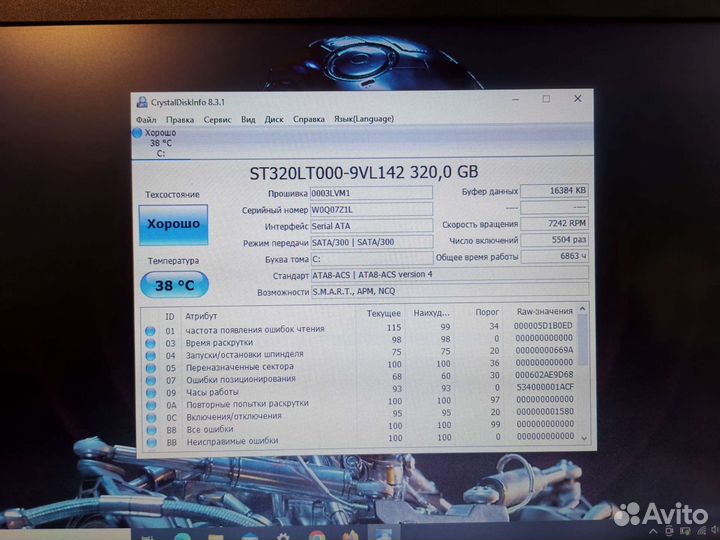Click the Порог column header
This screenshot has width=720, height=540.
coord(487,312)
